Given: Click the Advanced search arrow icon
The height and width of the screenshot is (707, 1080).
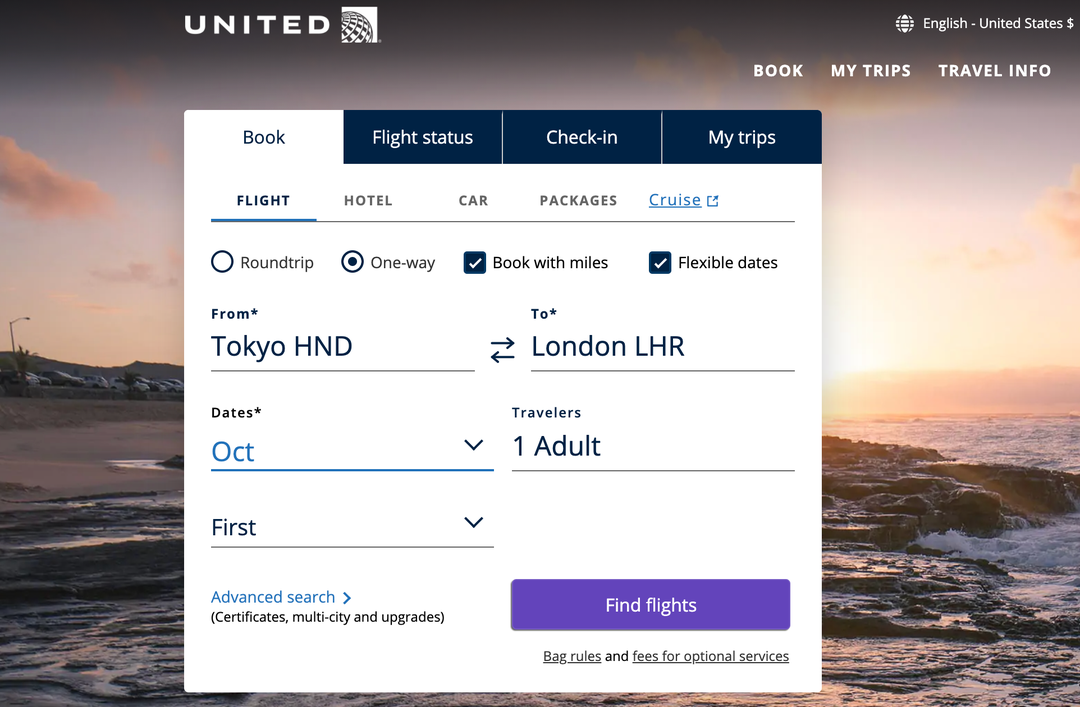Looking at the screenshot, I should pos(347,596).
